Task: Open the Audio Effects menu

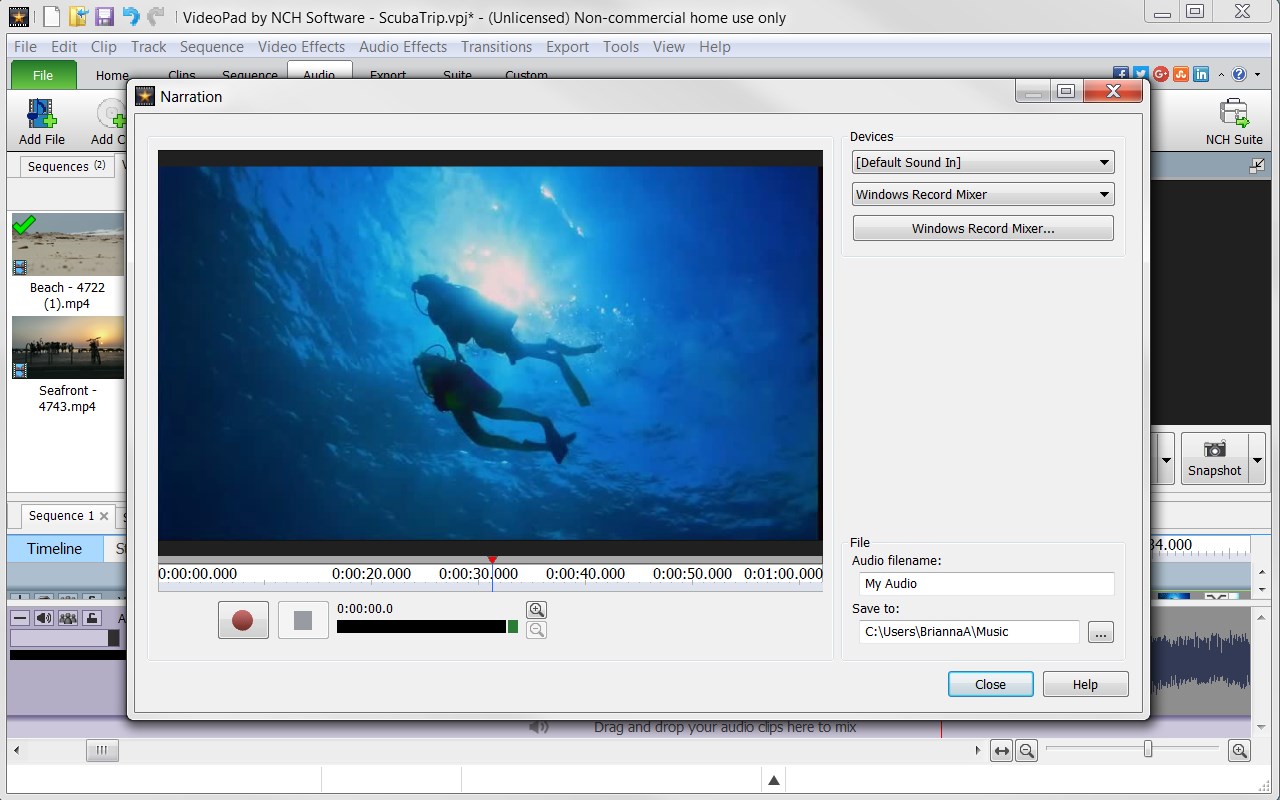Action: (x=402, y=47)
